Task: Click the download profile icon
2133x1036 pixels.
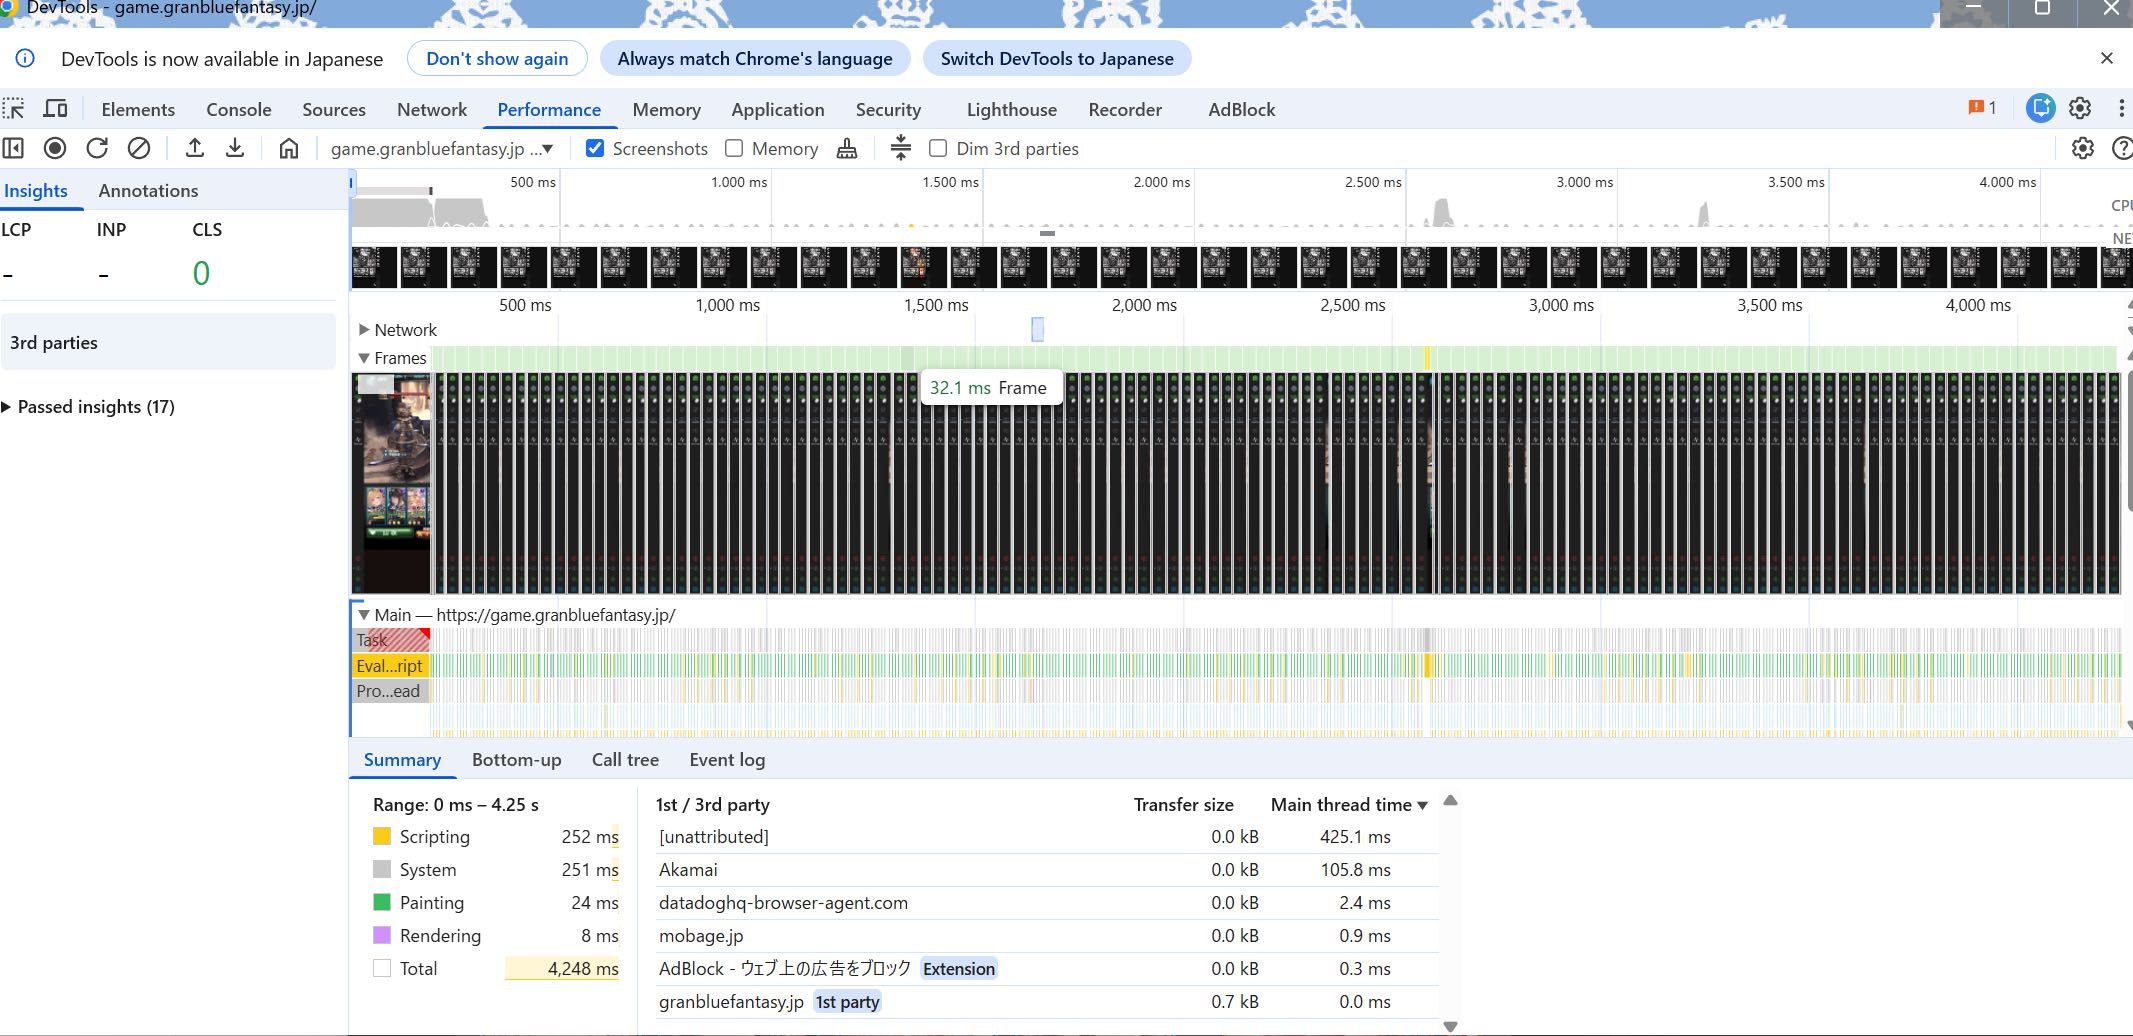Action: (x=235, y=148)
